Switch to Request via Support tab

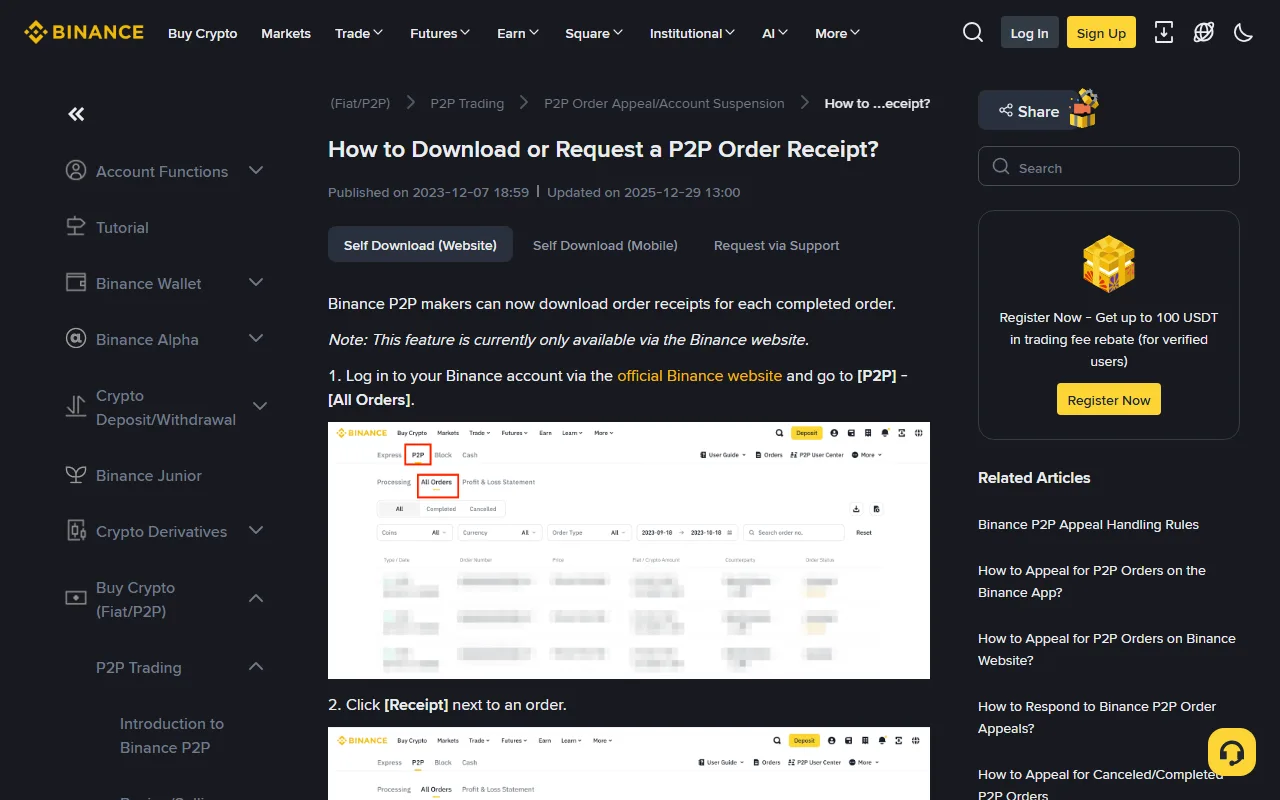click(776, 245)
